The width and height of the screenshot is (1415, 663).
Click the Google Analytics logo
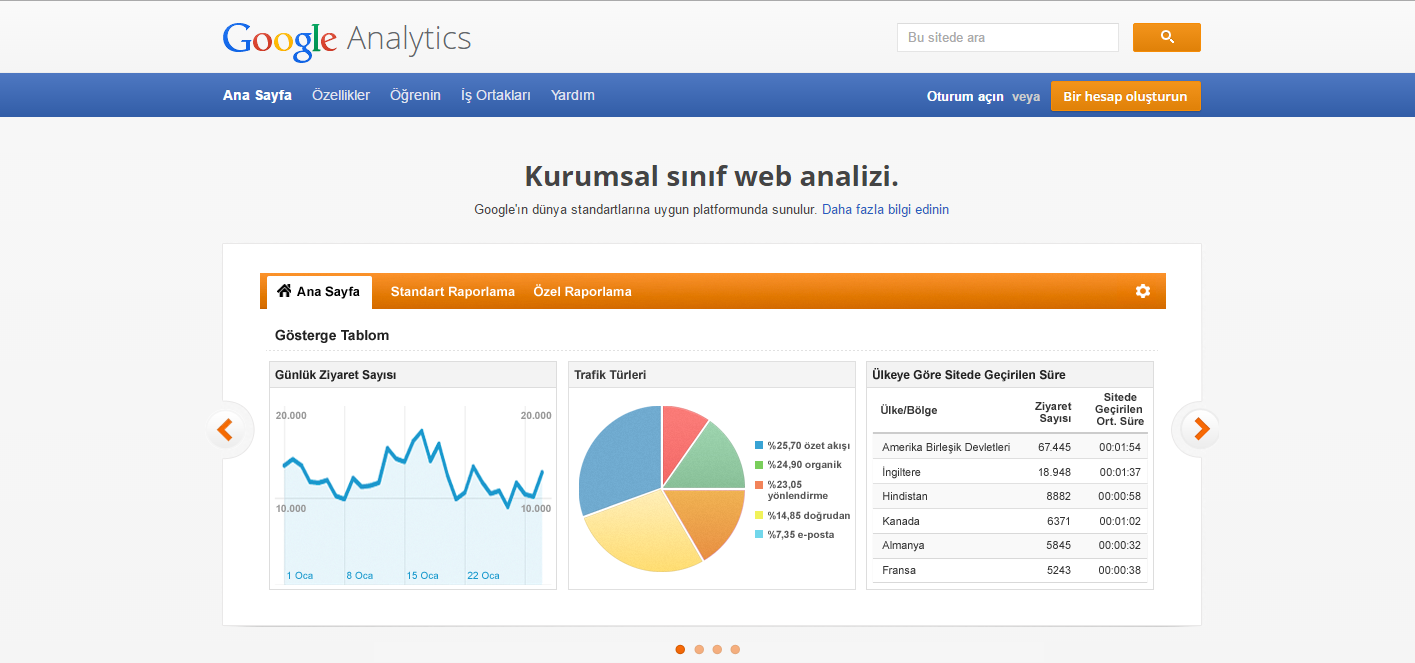(x=346, y=39)
